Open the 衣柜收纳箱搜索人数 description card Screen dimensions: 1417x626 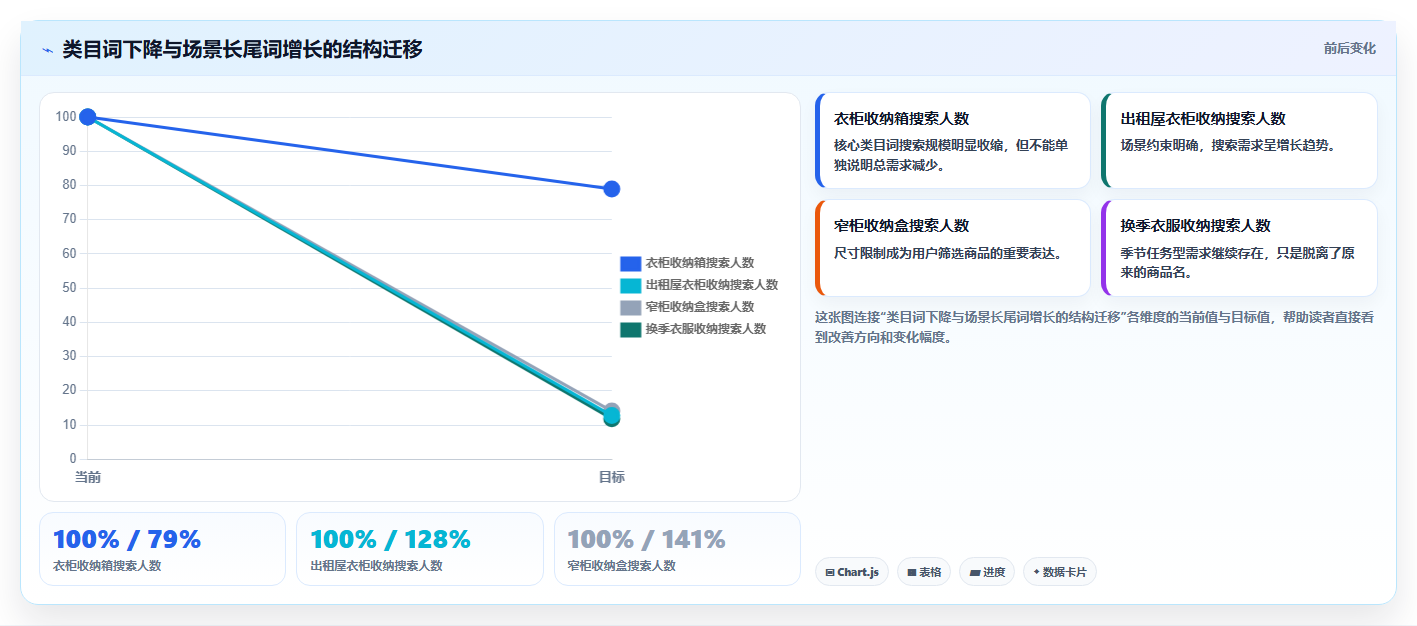pos(953,141)
